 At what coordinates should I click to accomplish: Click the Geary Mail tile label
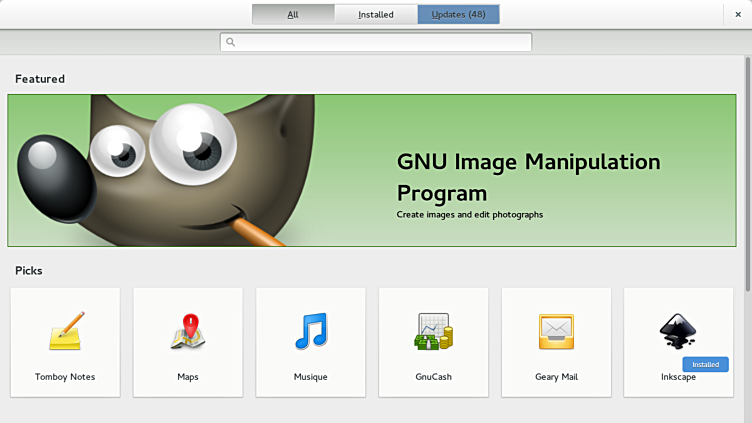point(556,377)
